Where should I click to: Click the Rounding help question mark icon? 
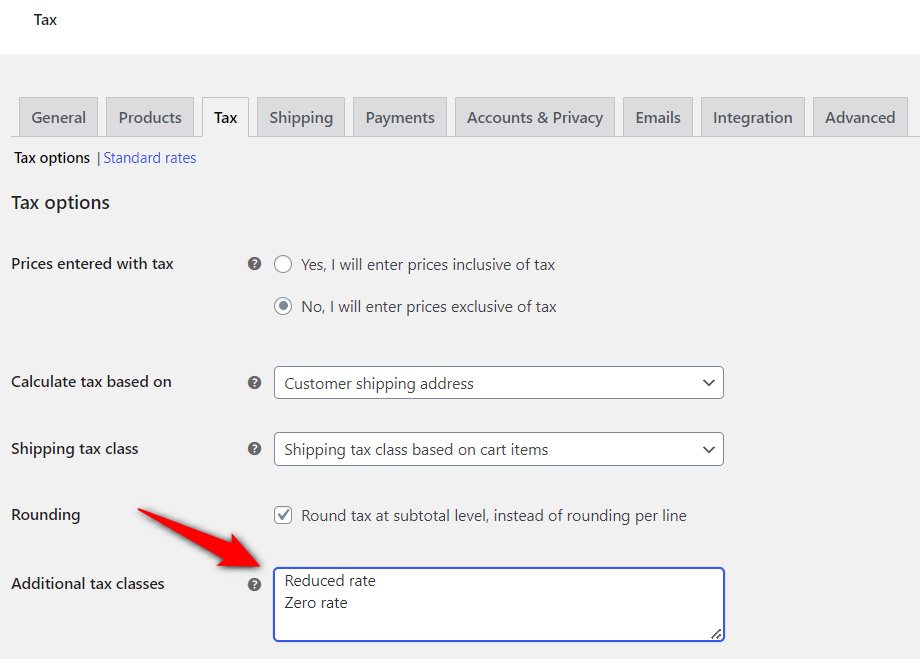[254, 515]
